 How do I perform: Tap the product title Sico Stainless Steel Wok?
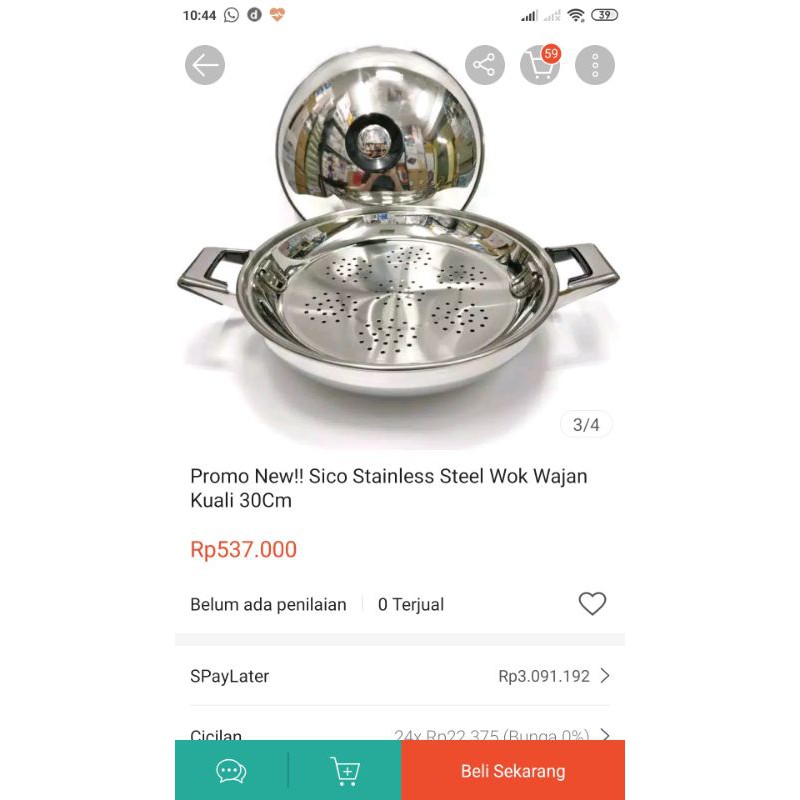pyautogui.click(x=389, y=488)
